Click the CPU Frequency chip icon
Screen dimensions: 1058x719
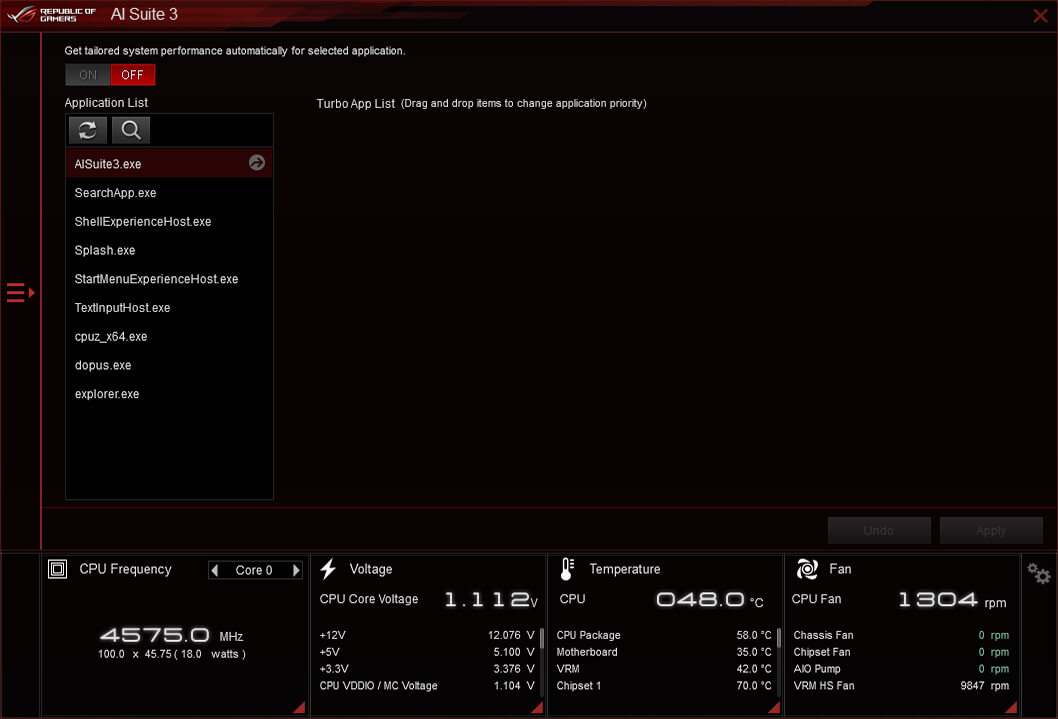(57, 569)
